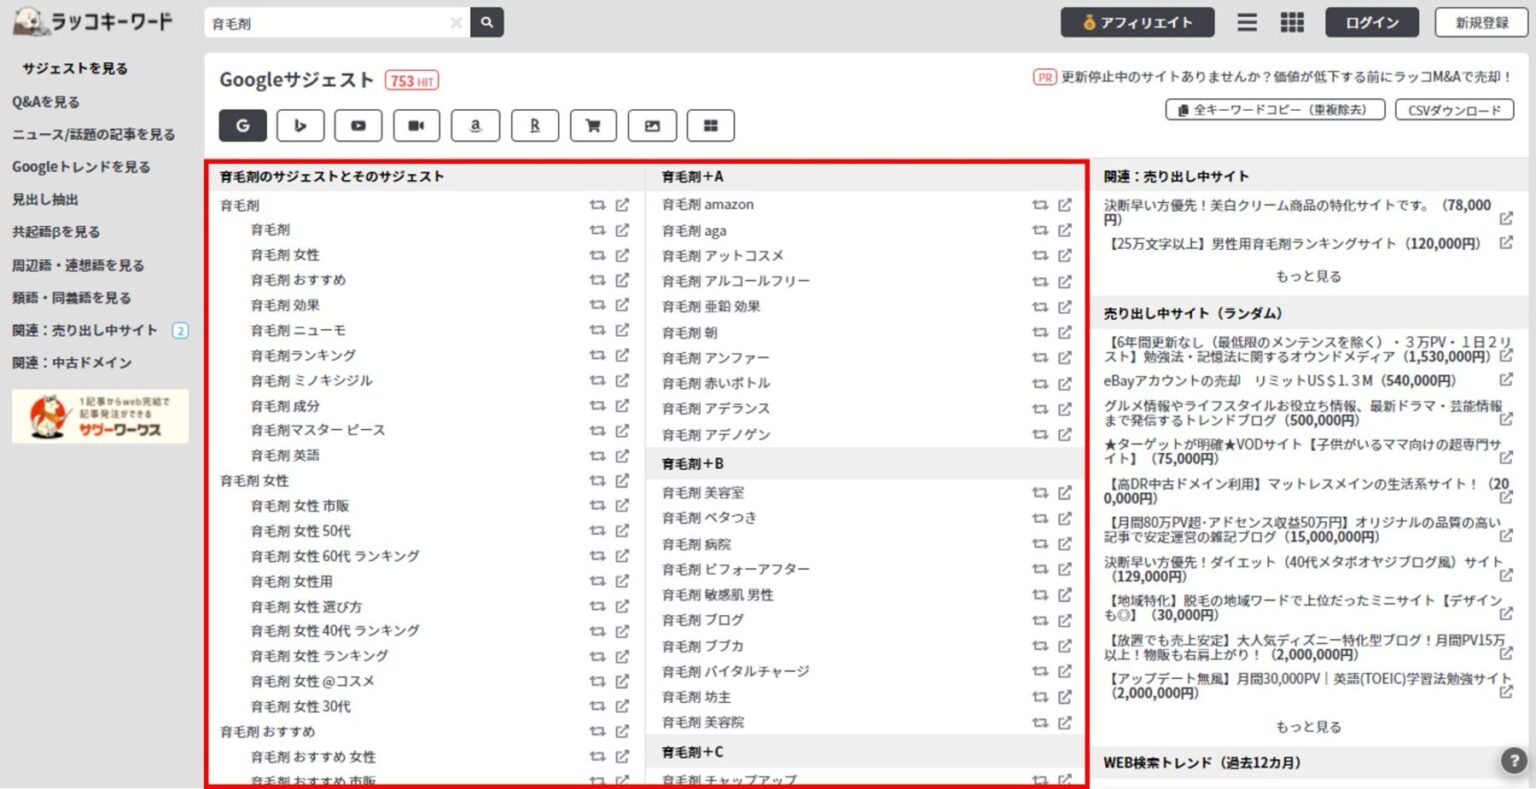Click the CSVダウンロード button
The width and height of the screenshot is (1536, 789).
click(1454, 110)
